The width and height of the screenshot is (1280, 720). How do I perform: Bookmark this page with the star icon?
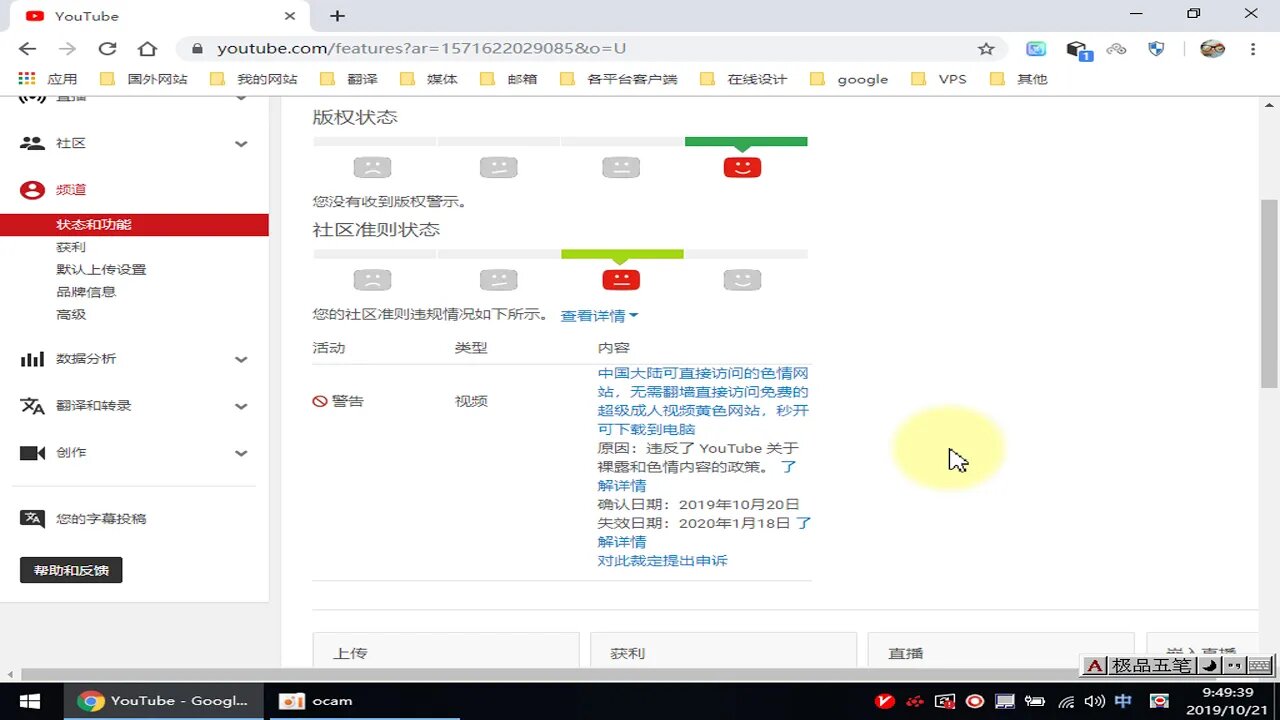(x=986, y=48)
